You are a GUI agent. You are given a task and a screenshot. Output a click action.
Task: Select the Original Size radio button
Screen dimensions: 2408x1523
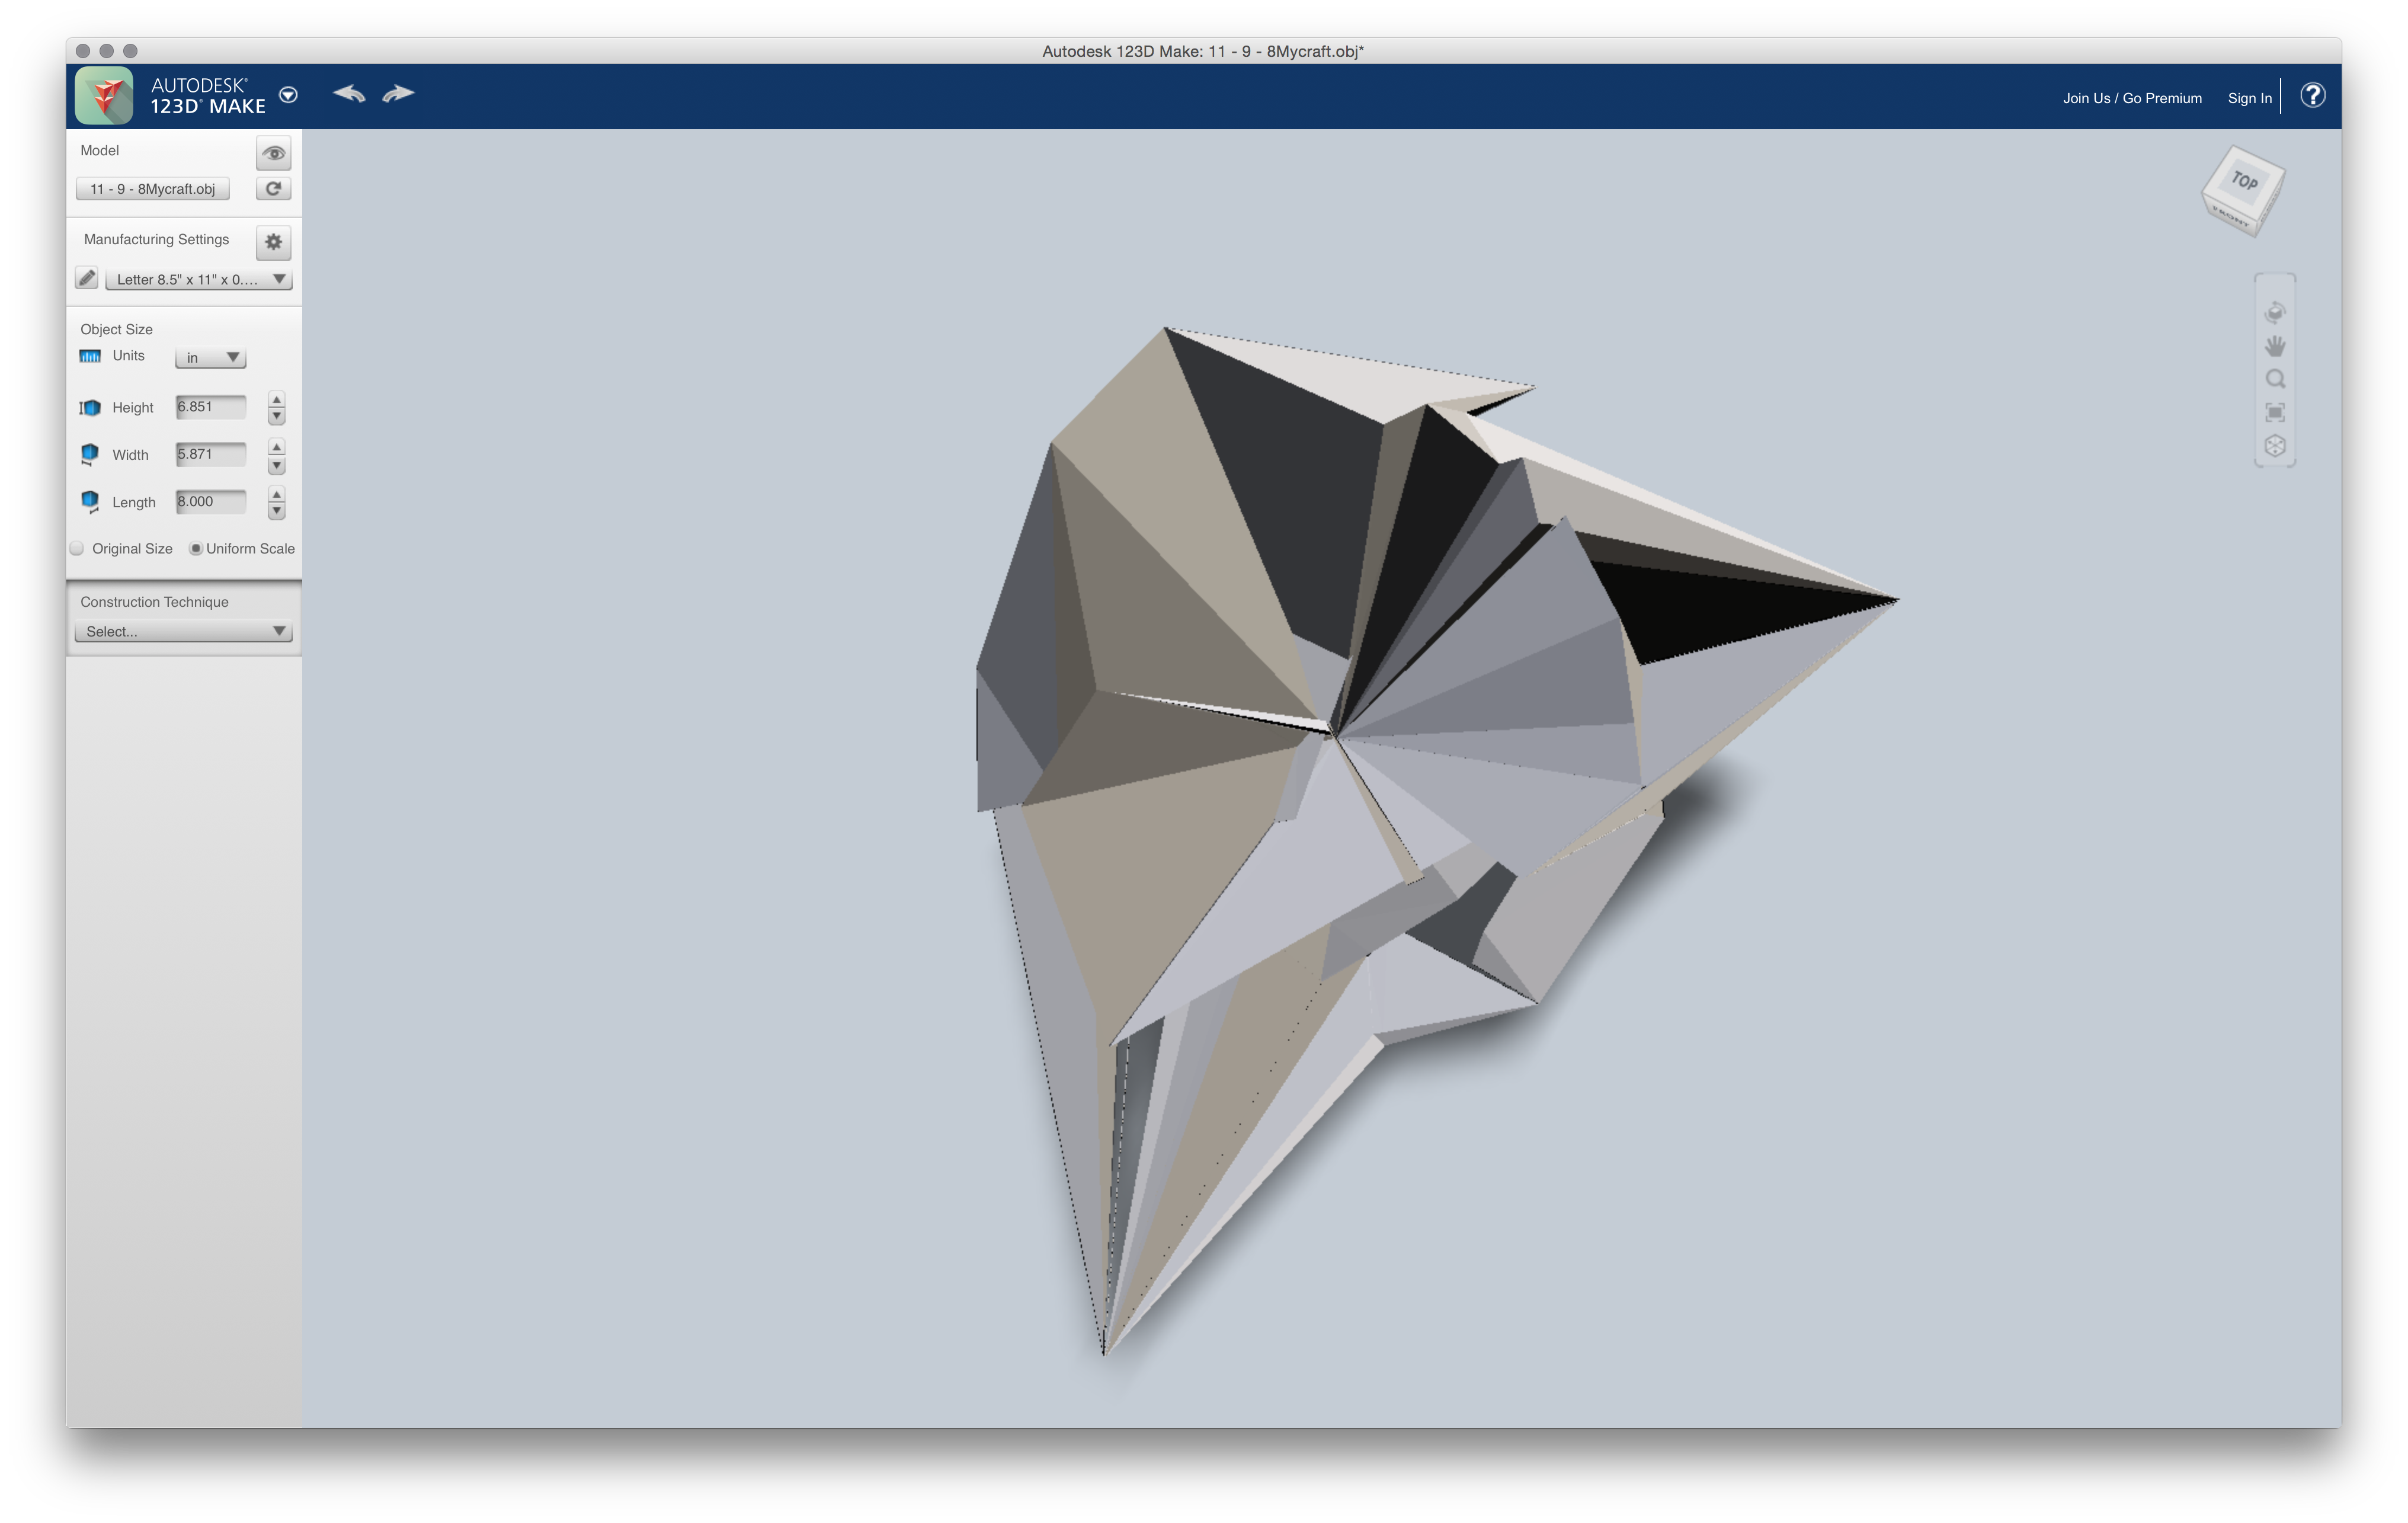coord(78,548)
